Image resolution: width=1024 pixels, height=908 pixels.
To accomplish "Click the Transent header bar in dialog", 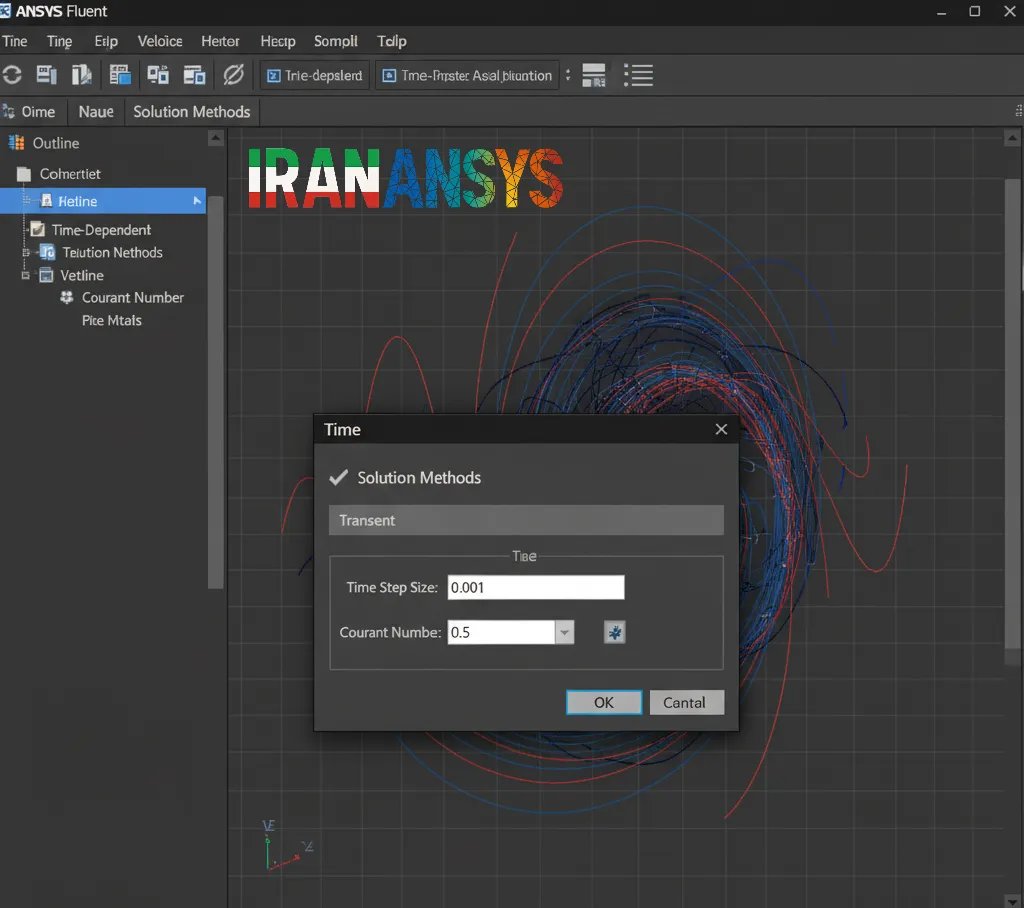I will tap(526, 520).
